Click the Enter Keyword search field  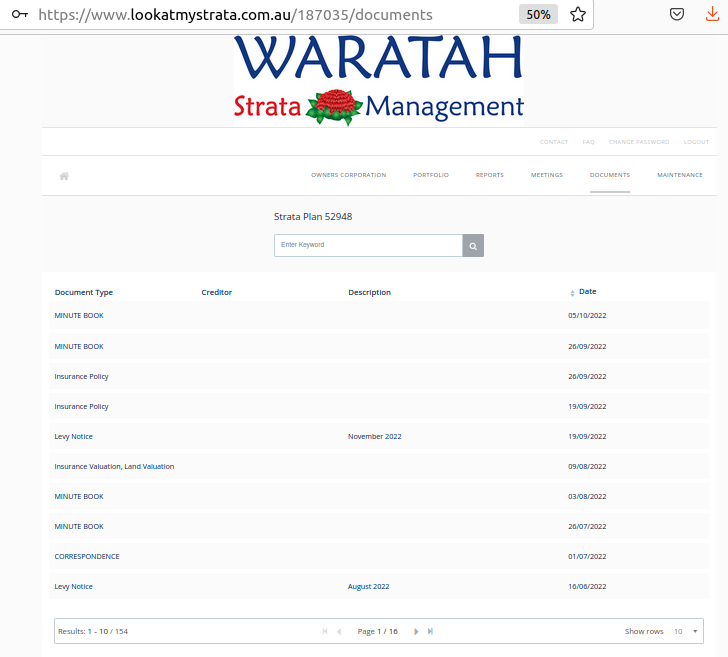368,245
